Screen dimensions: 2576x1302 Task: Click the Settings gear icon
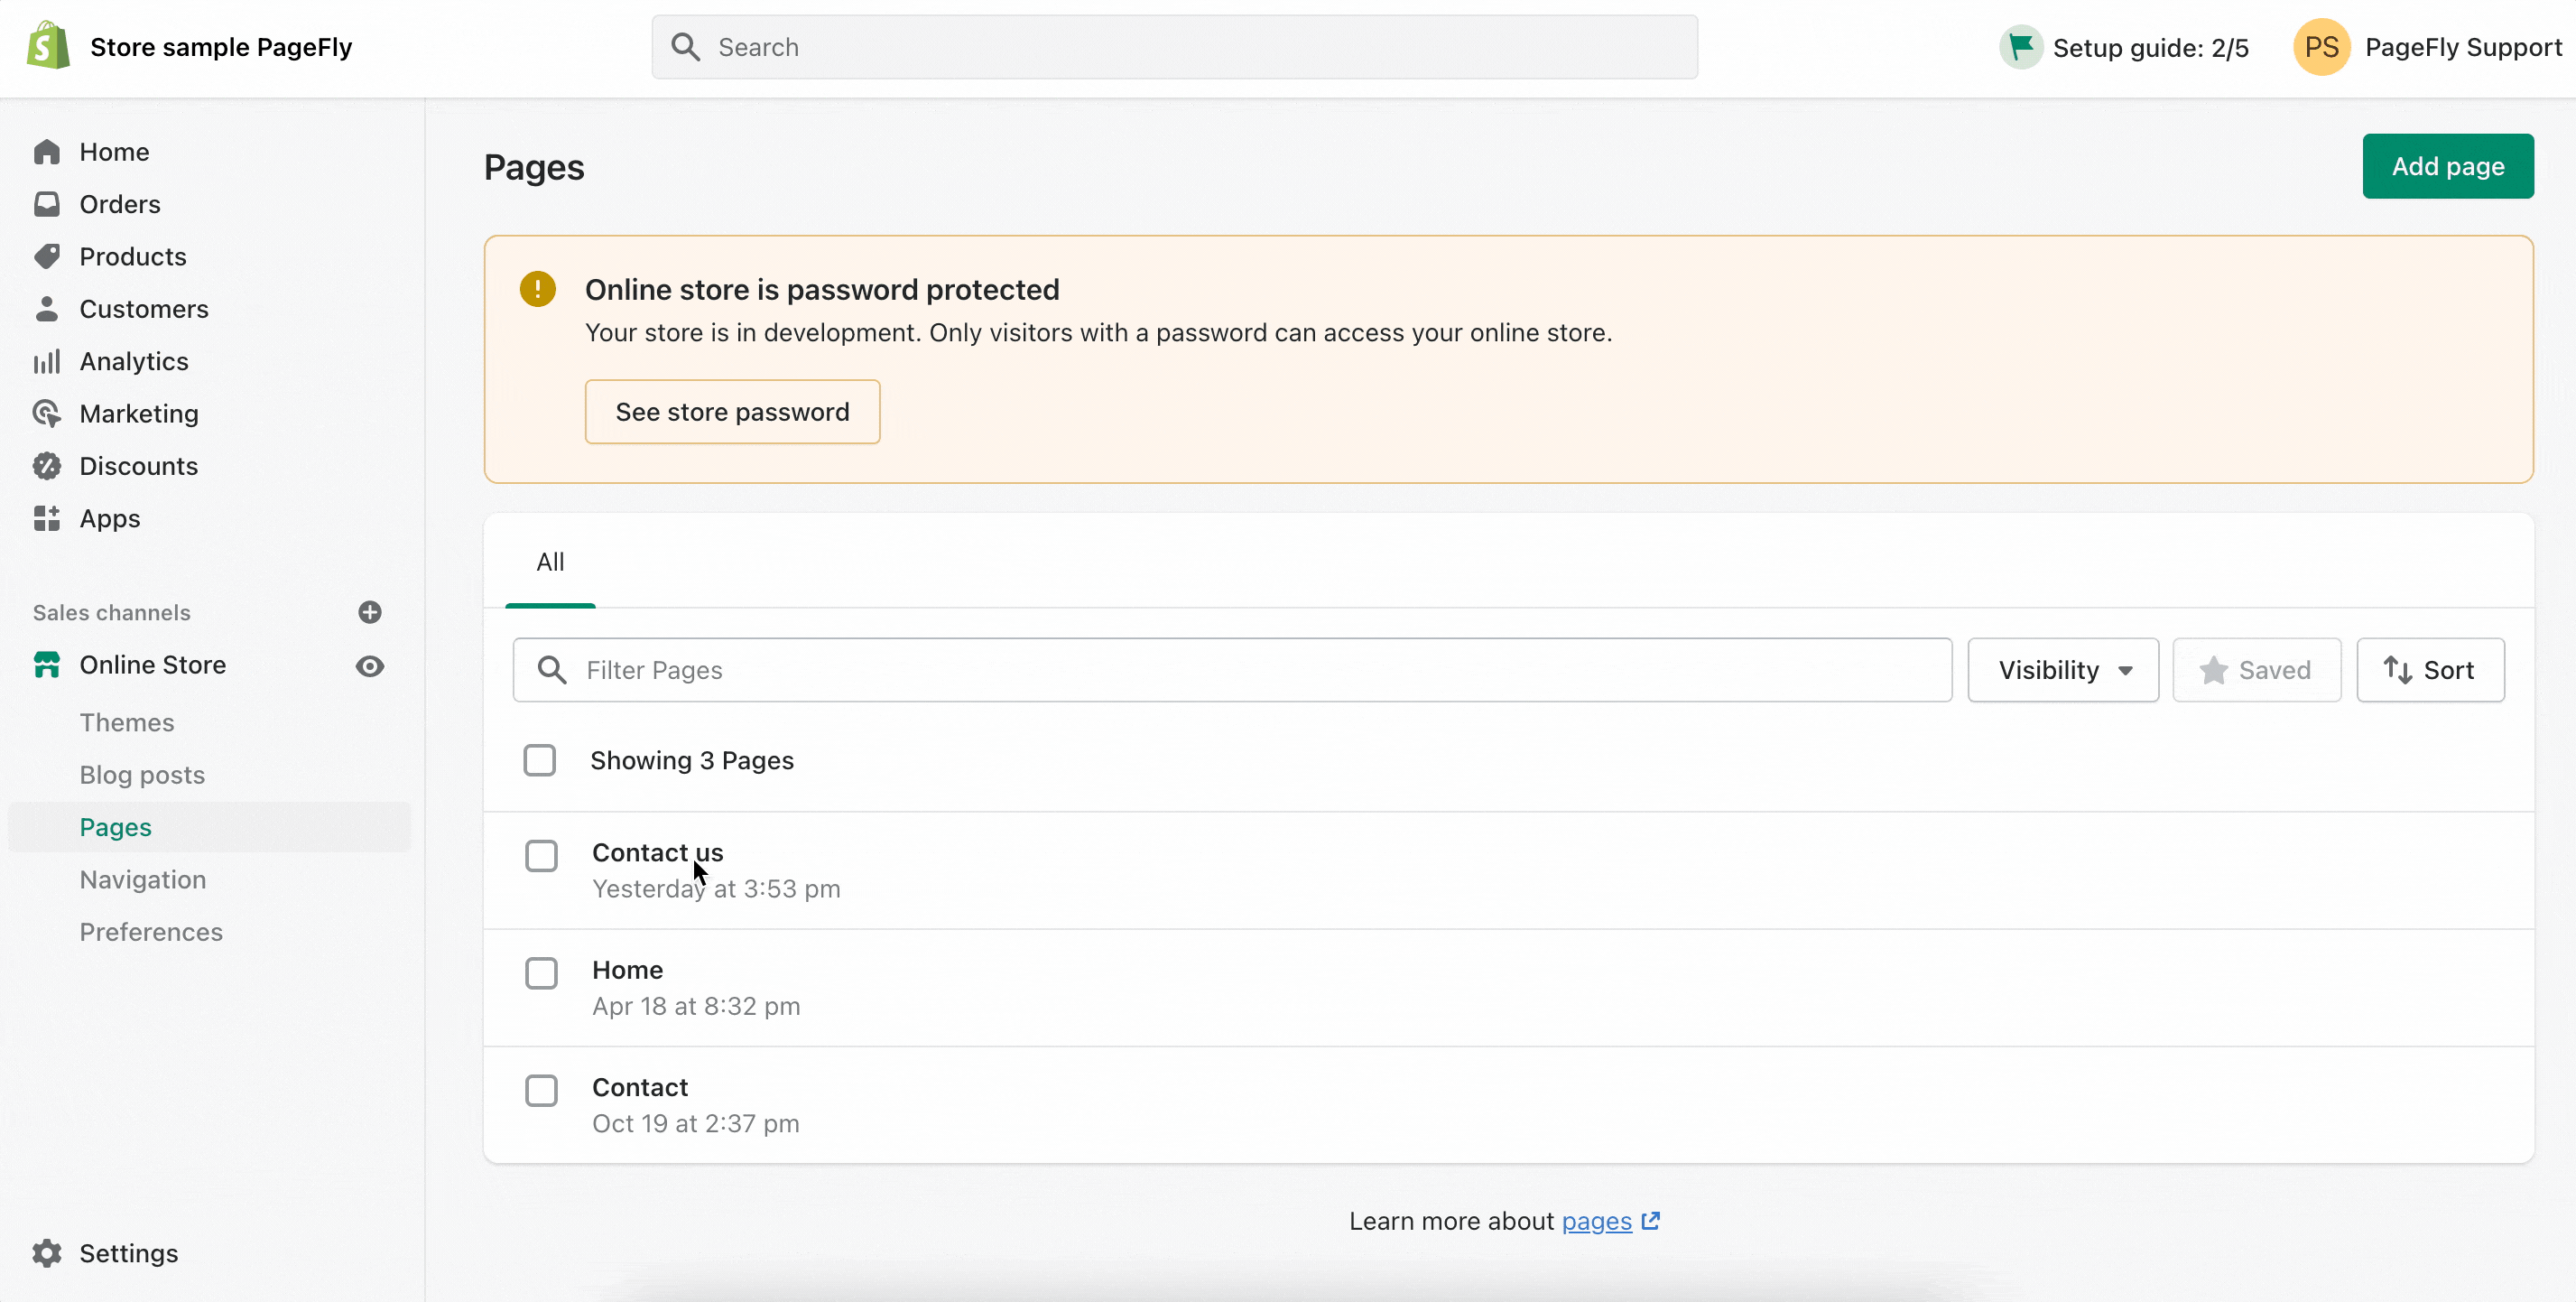(47, 1253)
